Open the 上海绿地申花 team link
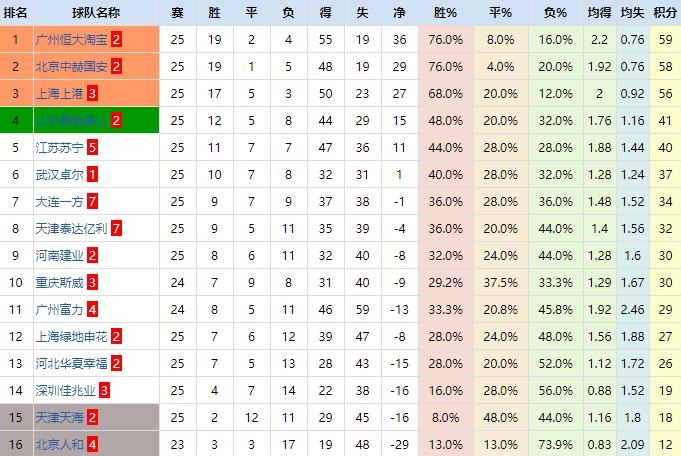This screenshot has width=681, height=456. (x=72, y=336)
